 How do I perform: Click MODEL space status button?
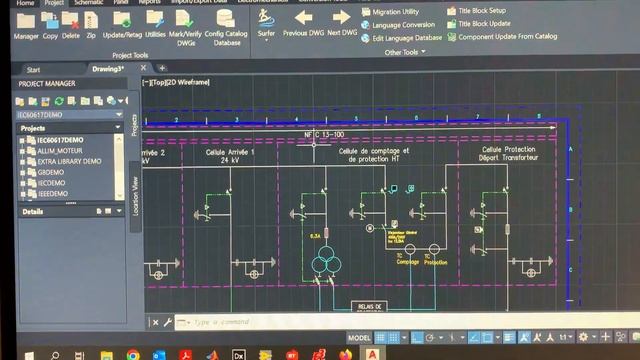[x=359, y=338]
